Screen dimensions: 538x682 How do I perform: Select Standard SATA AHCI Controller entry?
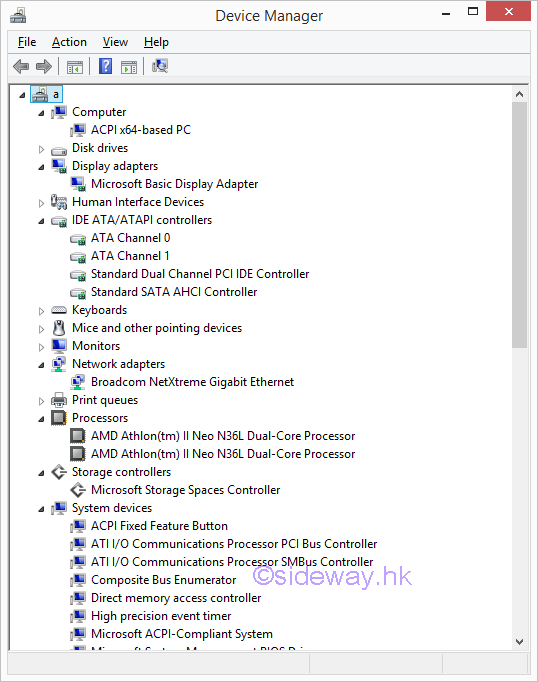point(174,292)
